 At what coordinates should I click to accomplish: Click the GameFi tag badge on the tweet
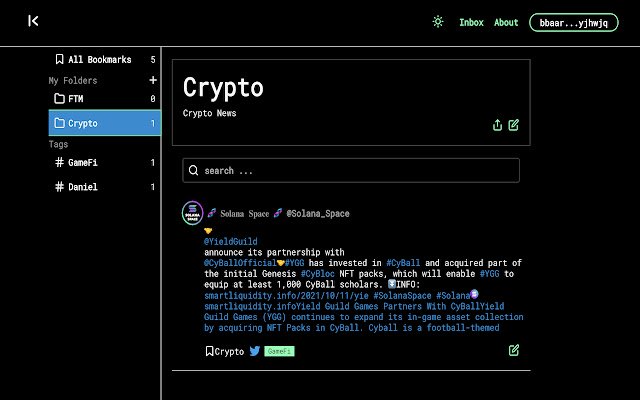[279, 351]
